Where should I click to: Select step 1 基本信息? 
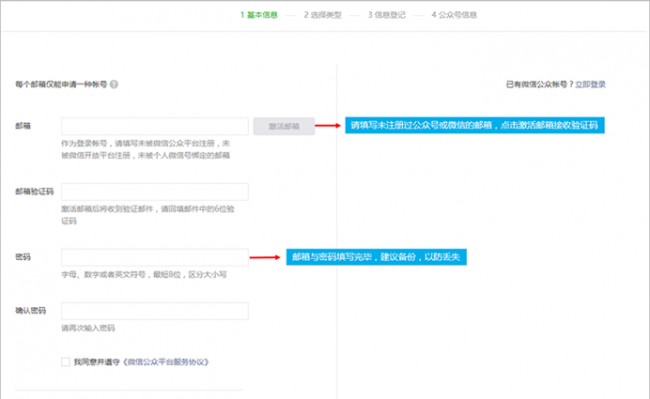(259, 15)
